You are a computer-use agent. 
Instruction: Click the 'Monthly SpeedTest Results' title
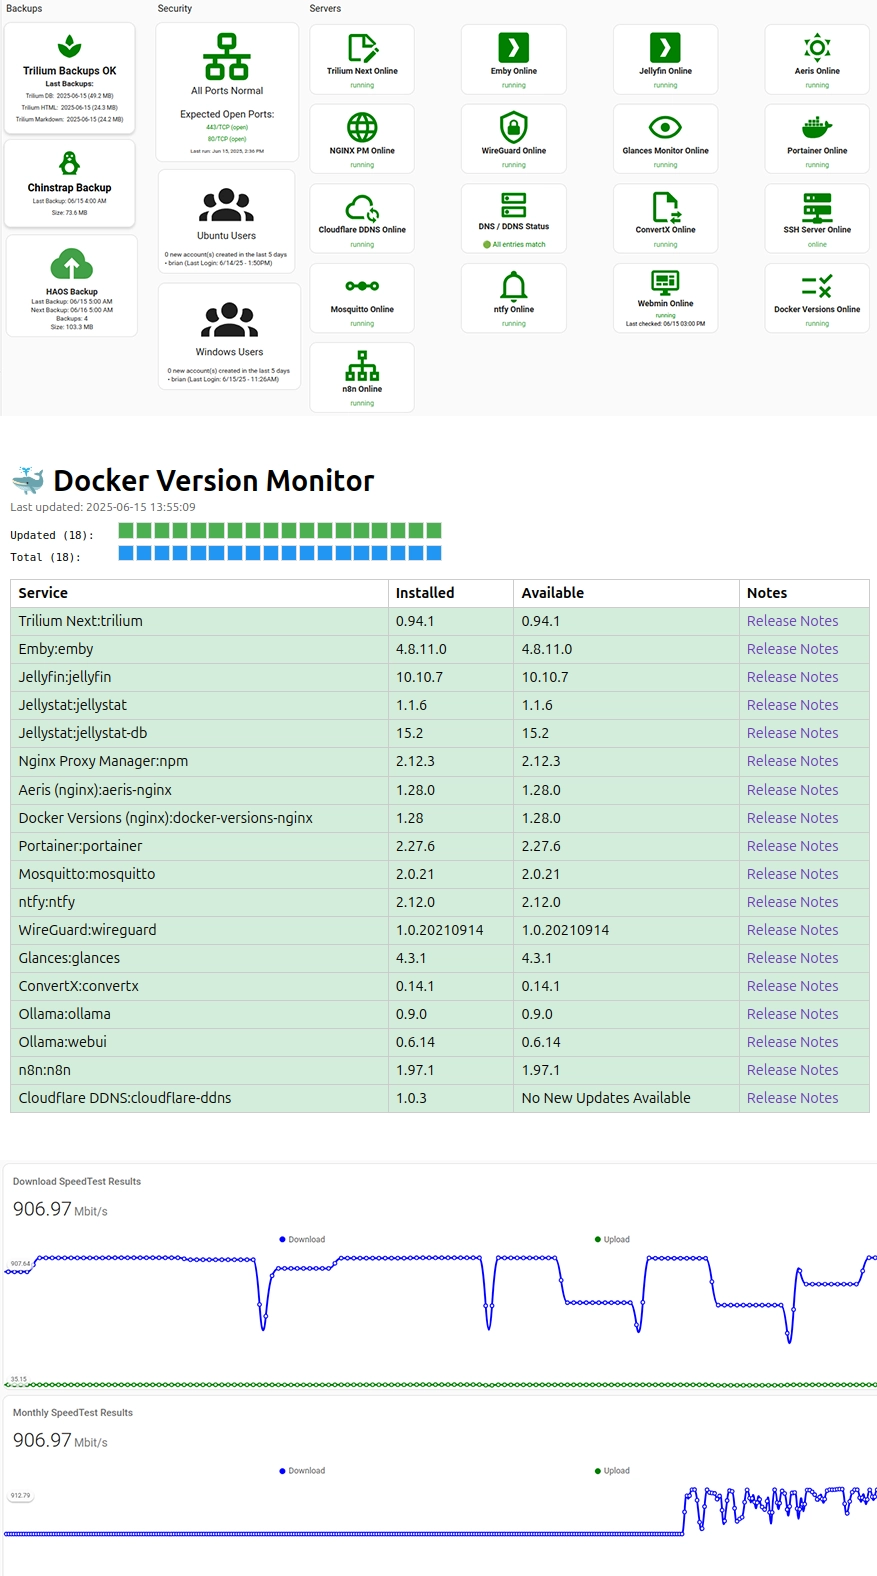pos(73,1413)
